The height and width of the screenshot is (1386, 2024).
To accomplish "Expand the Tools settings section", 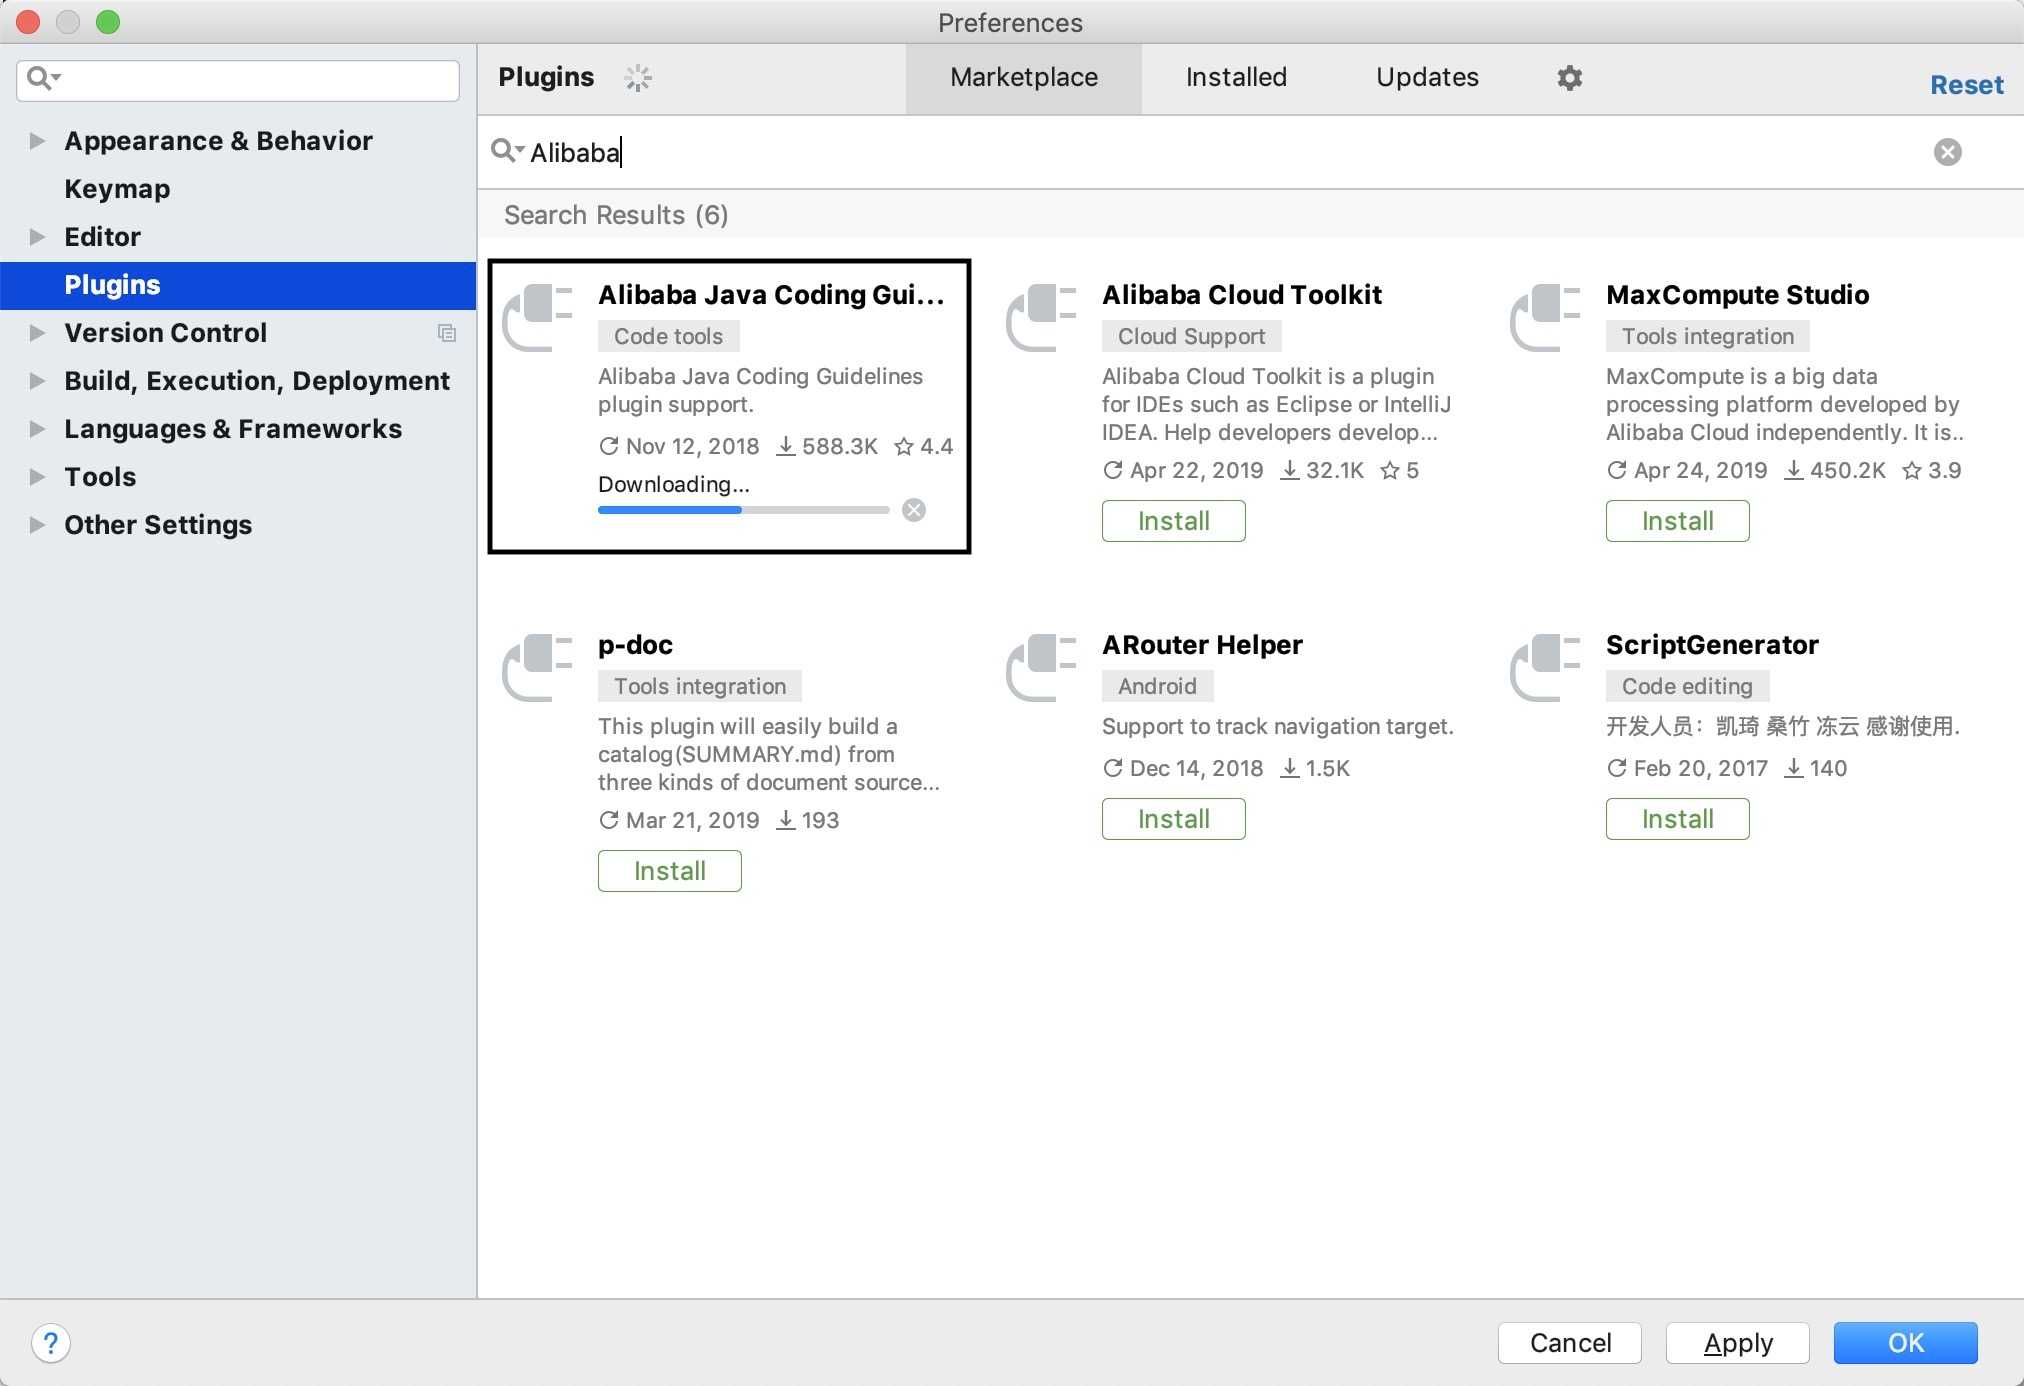I will click(37, 477).
